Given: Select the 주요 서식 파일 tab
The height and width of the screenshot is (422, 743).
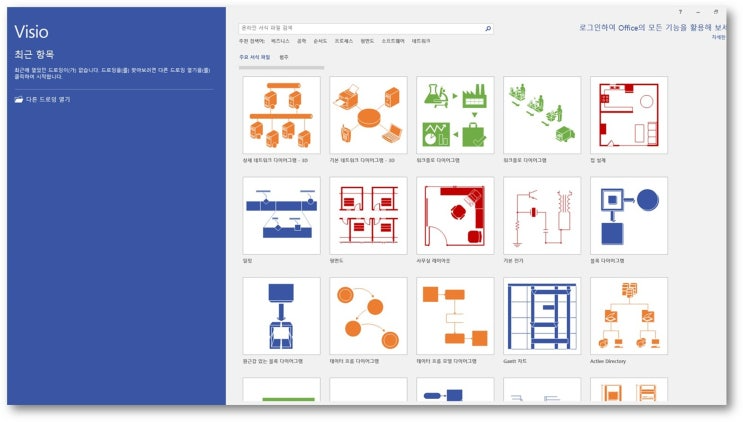Looking at the screenshot, I should point(254,57).
